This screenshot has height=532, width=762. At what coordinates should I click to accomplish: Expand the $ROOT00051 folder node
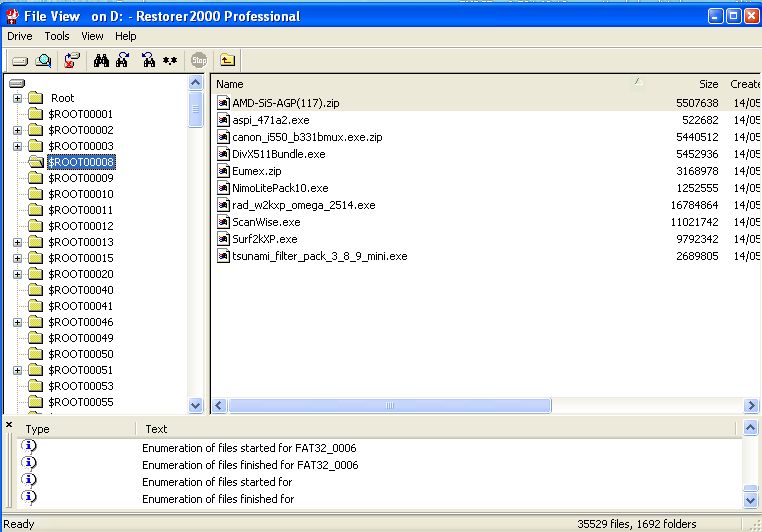(17, 370)
